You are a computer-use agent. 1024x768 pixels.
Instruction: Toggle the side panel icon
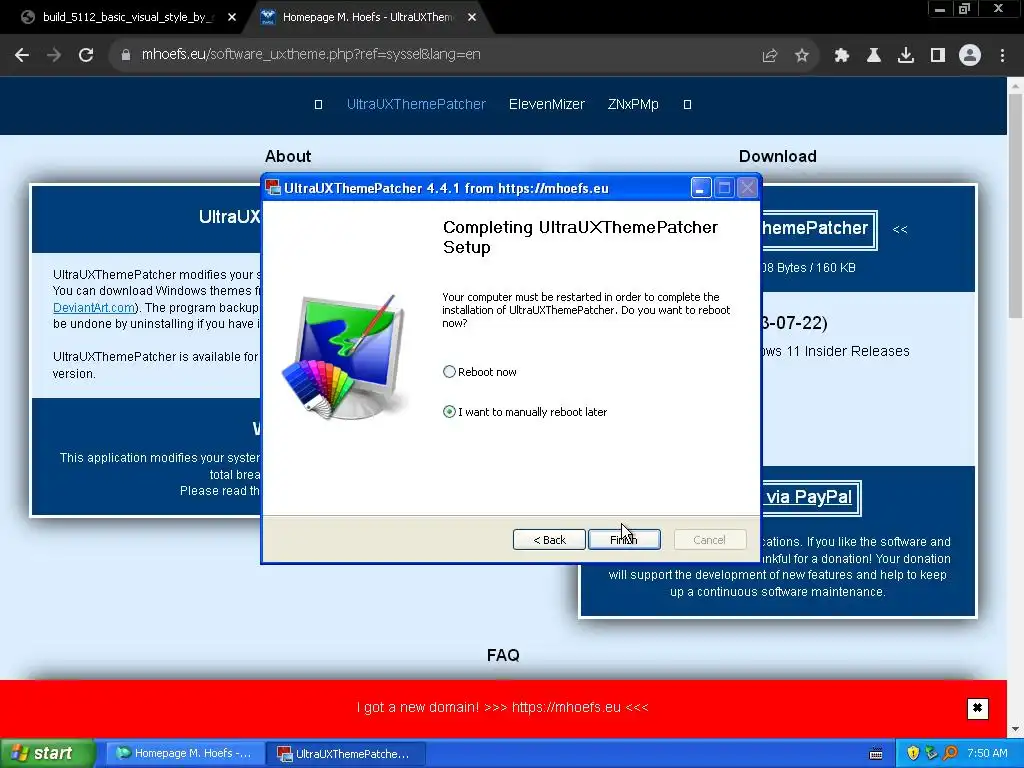(938, 56)
